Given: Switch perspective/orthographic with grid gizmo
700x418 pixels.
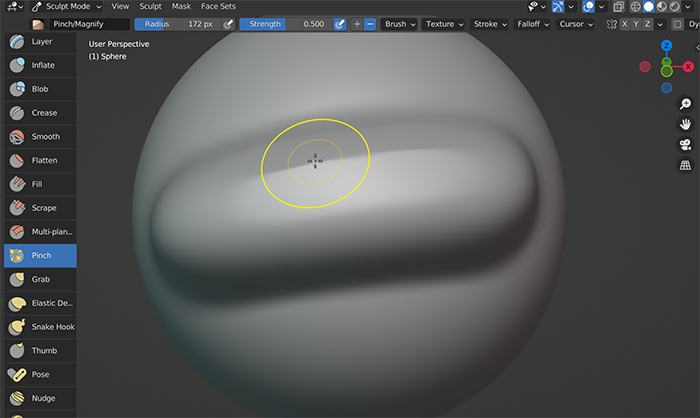Looking at the screenshot, I should (685, 165).
